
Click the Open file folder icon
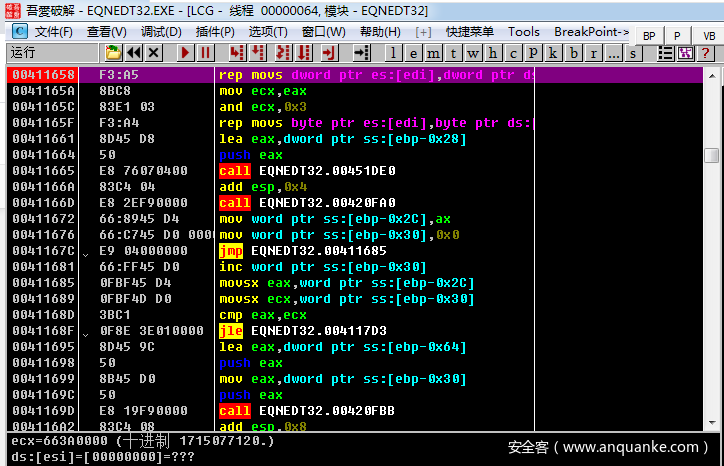113,52
